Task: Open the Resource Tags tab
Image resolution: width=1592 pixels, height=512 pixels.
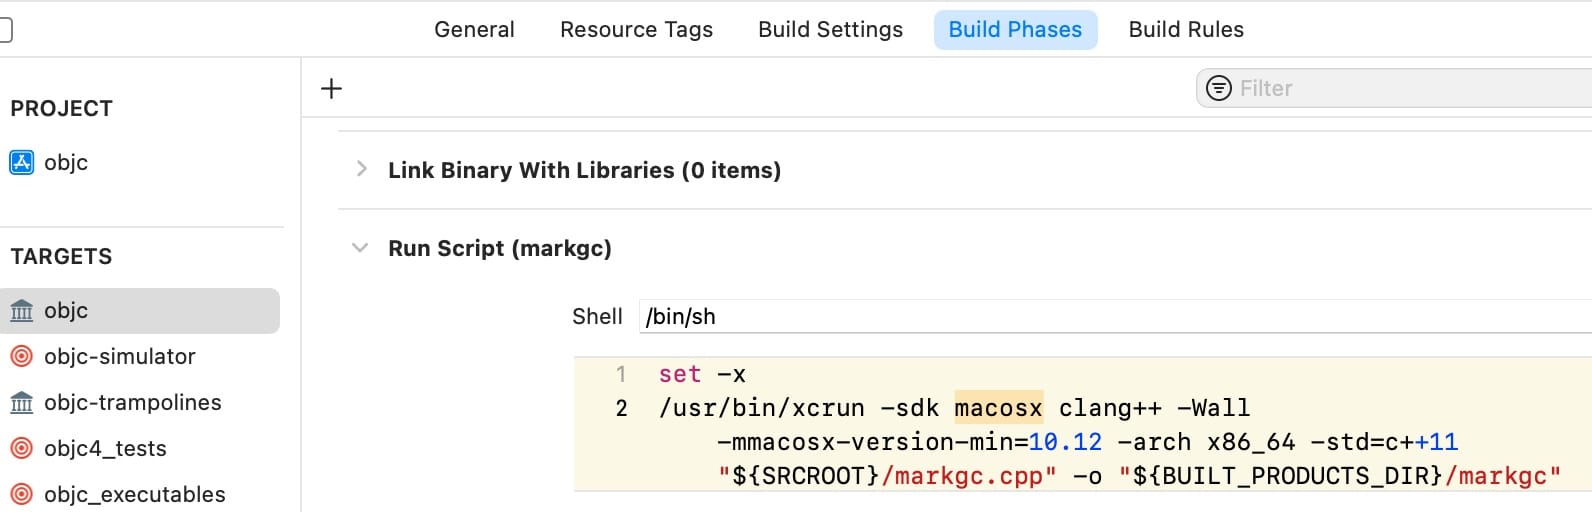Action: [636, 30]
